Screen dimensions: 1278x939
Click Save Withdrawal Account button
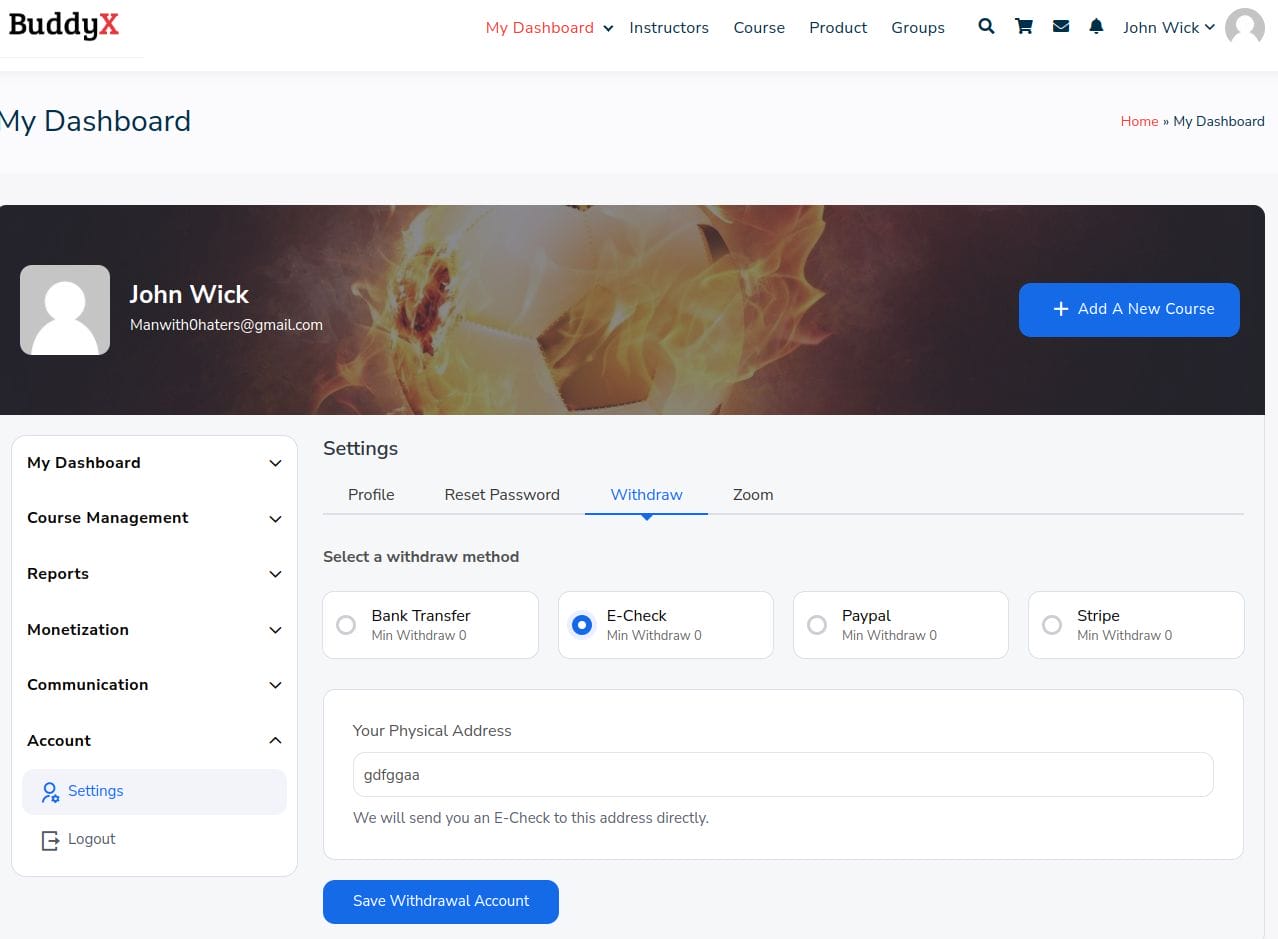click(x=440, y=901)
